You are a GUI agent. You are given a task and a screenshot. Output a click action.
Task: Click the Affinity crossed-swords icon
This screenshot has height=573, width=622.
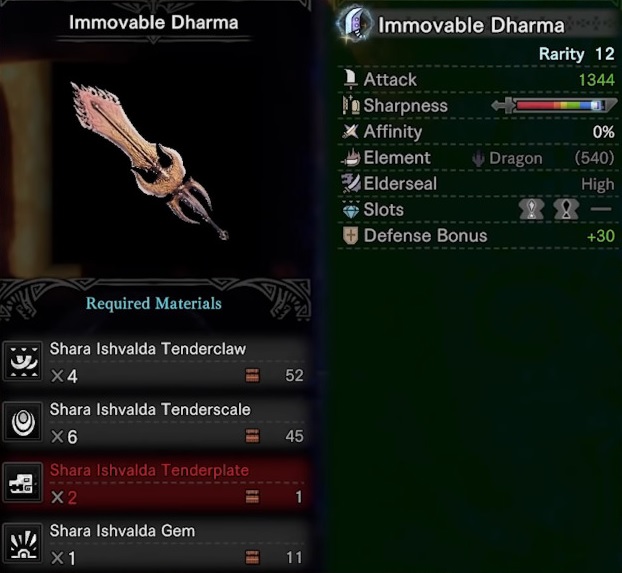click(351, 131)
